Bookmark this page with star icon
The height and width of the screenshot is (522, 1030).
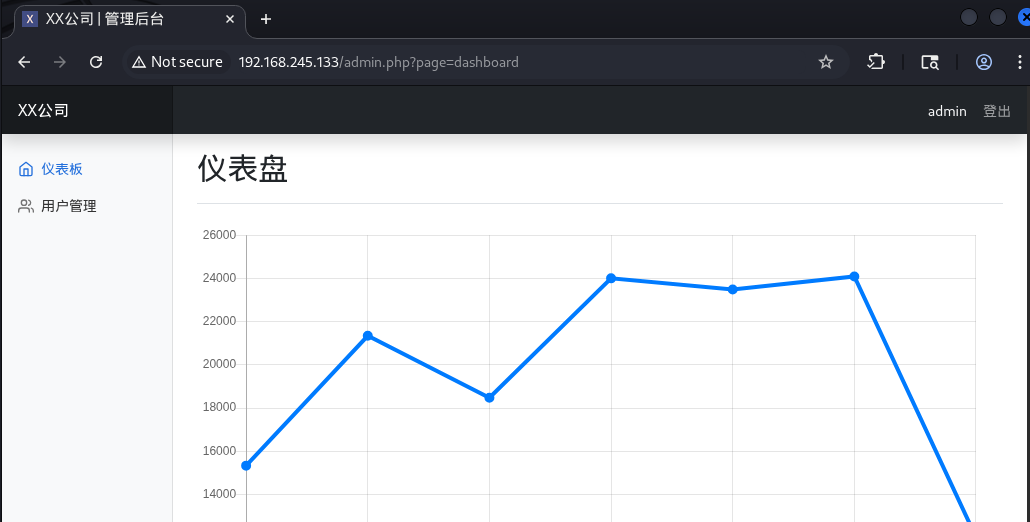pos(826,62)
